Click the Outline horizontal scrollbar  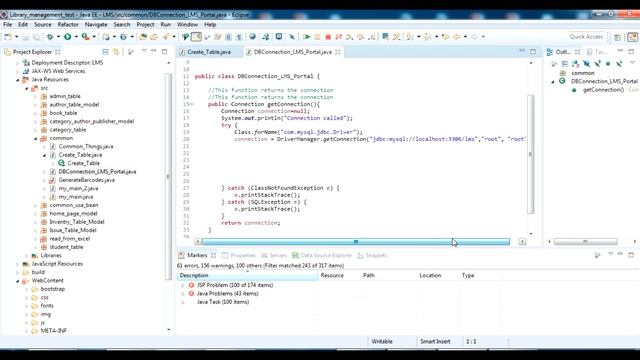click(x=585, y=242)
